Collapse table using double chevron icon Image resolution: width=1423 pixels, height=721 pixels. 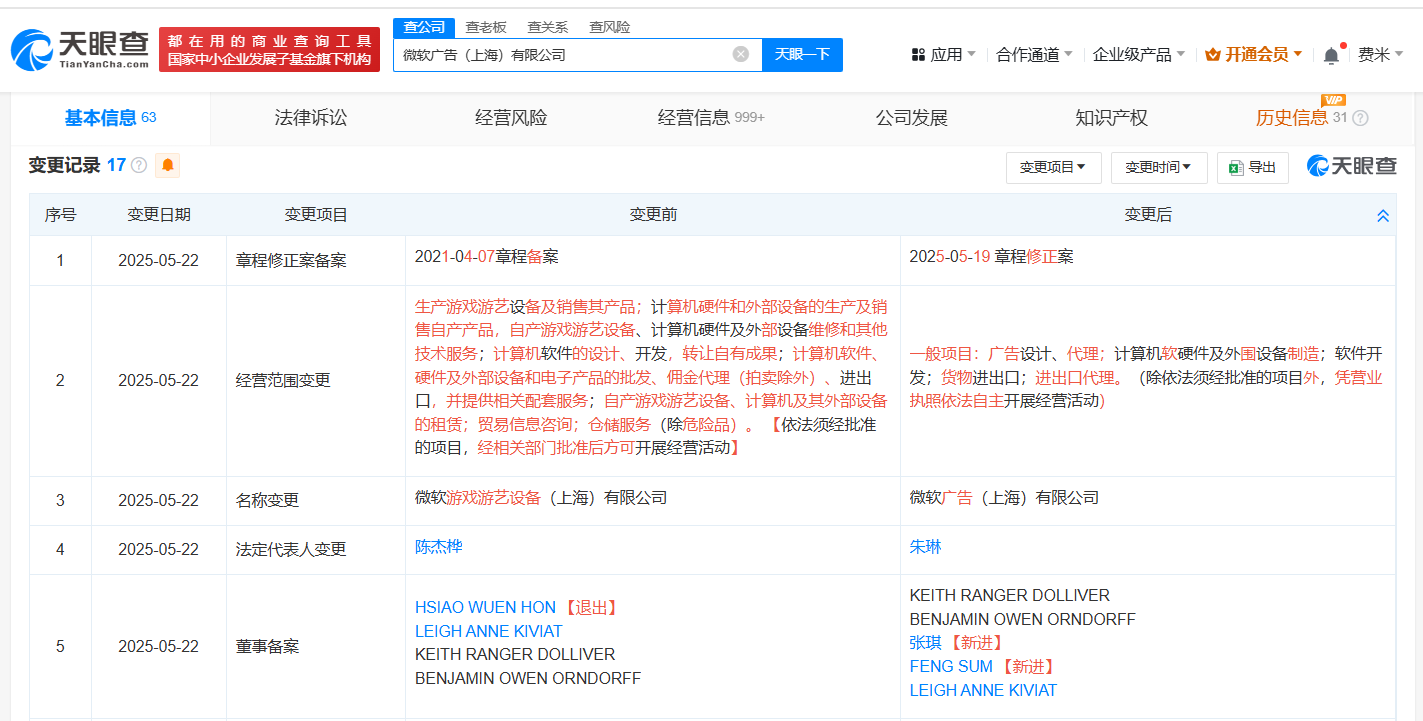tap(1383, 216)
